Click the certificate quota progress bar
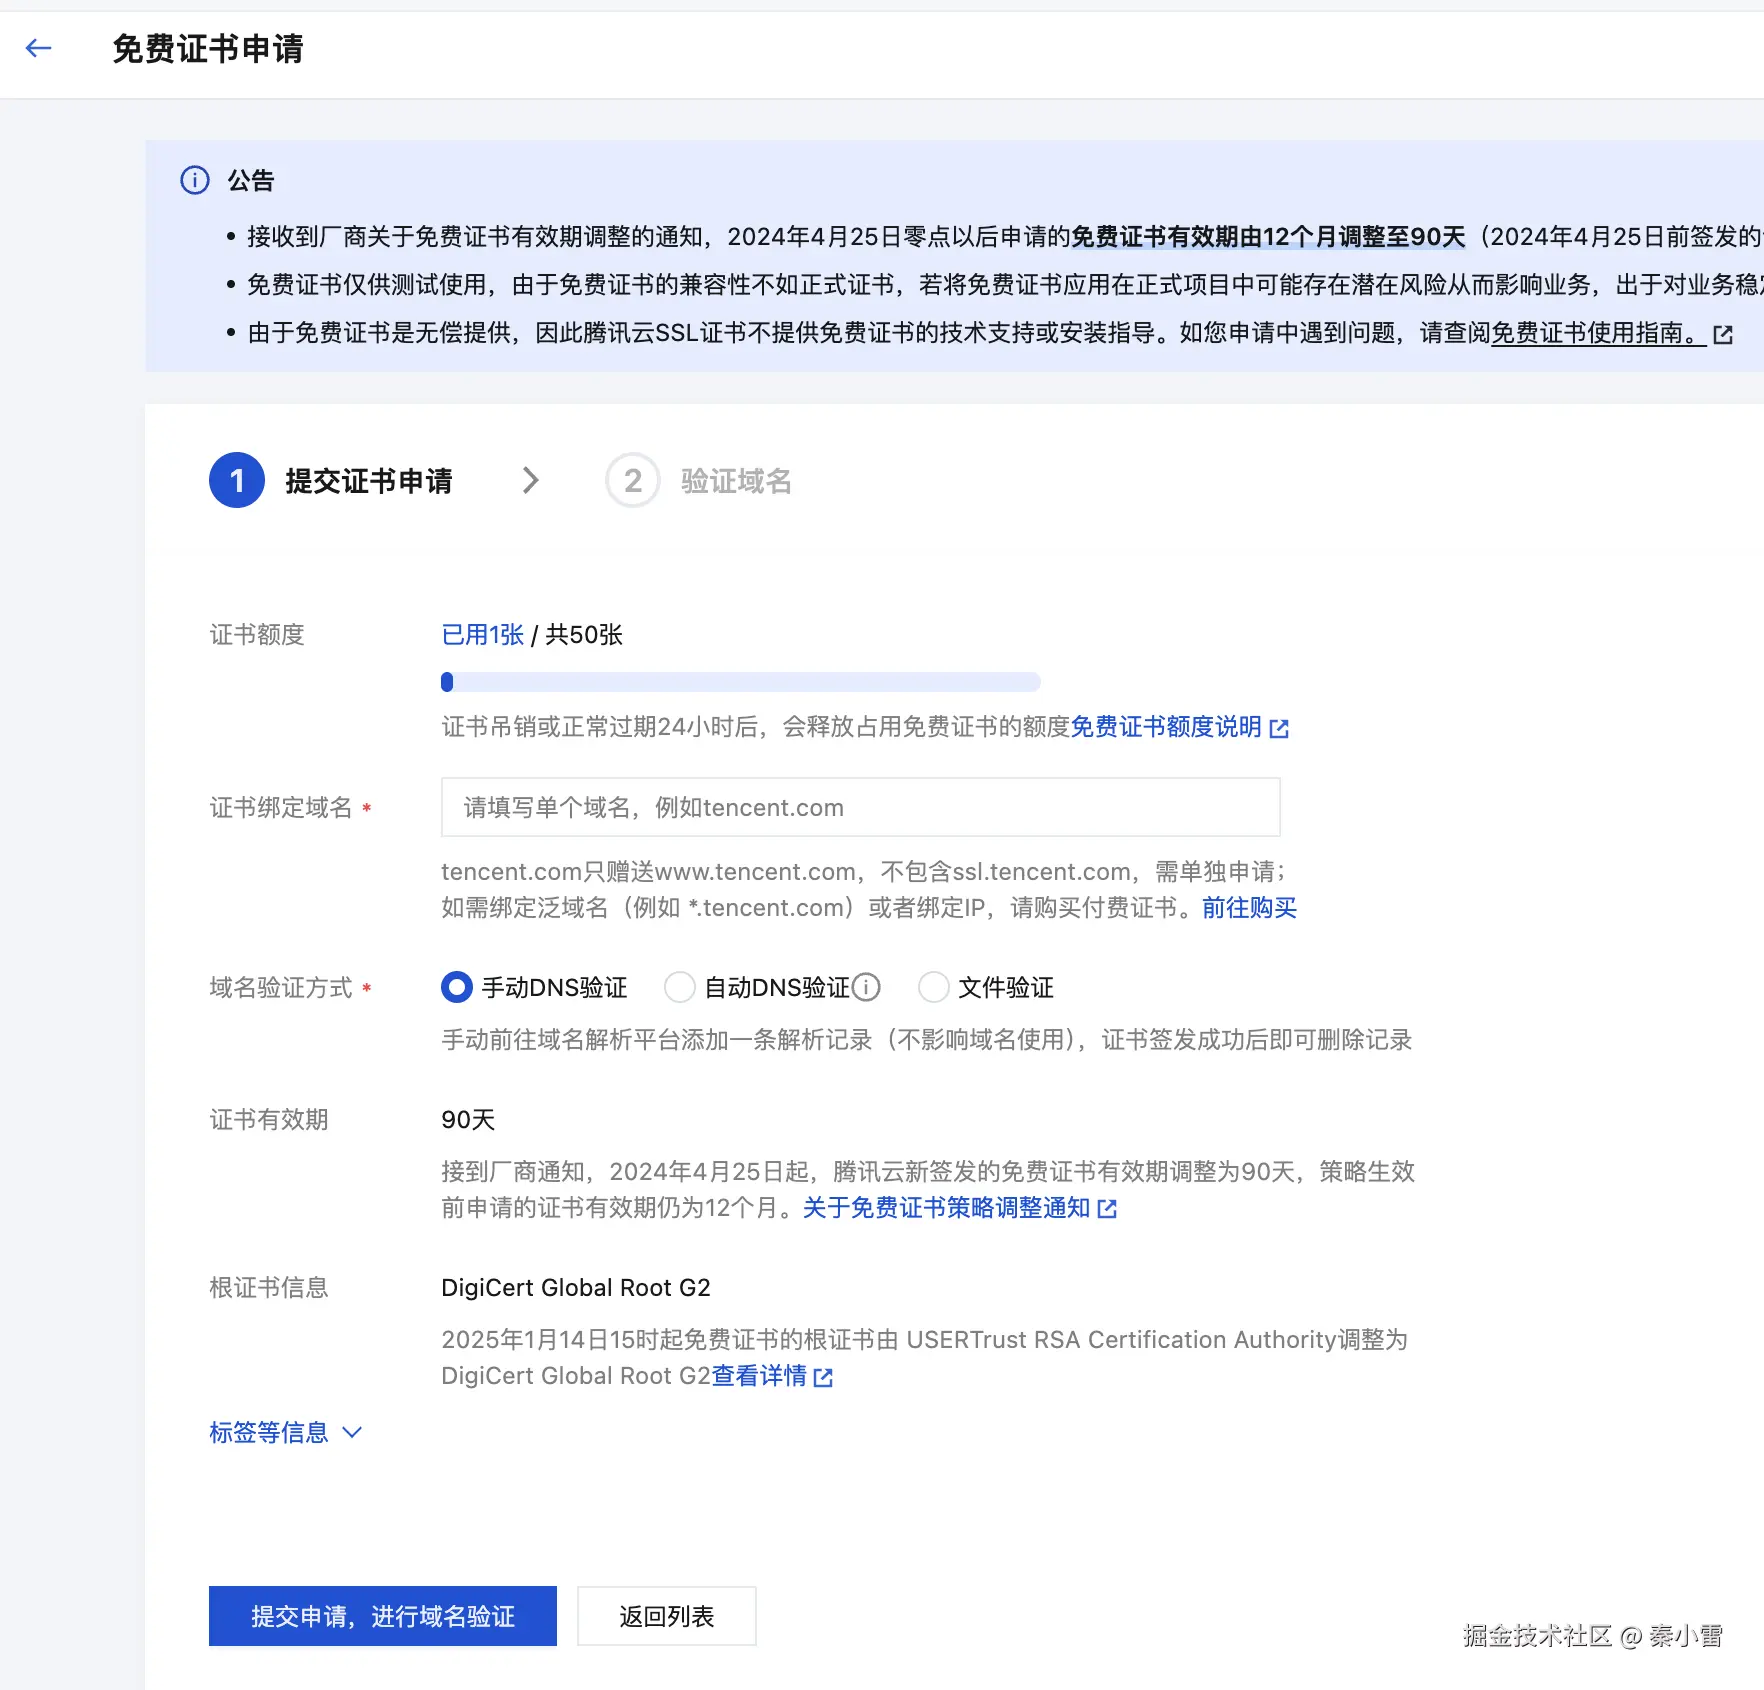Image resolution: width=1764 pixels, height=1690 pixels. [x=740, y=682]
